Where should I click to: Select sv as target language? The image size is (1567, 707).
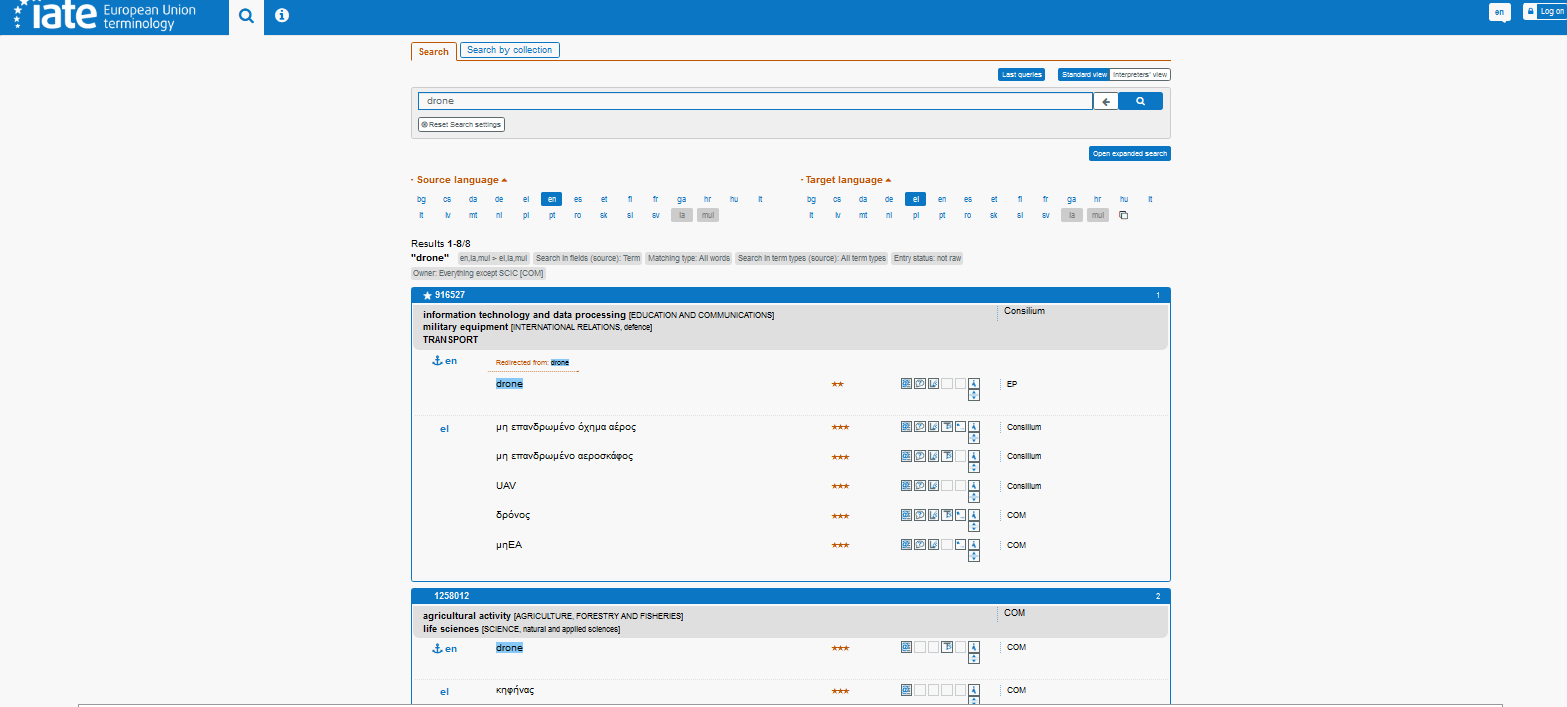[1045, 215]
